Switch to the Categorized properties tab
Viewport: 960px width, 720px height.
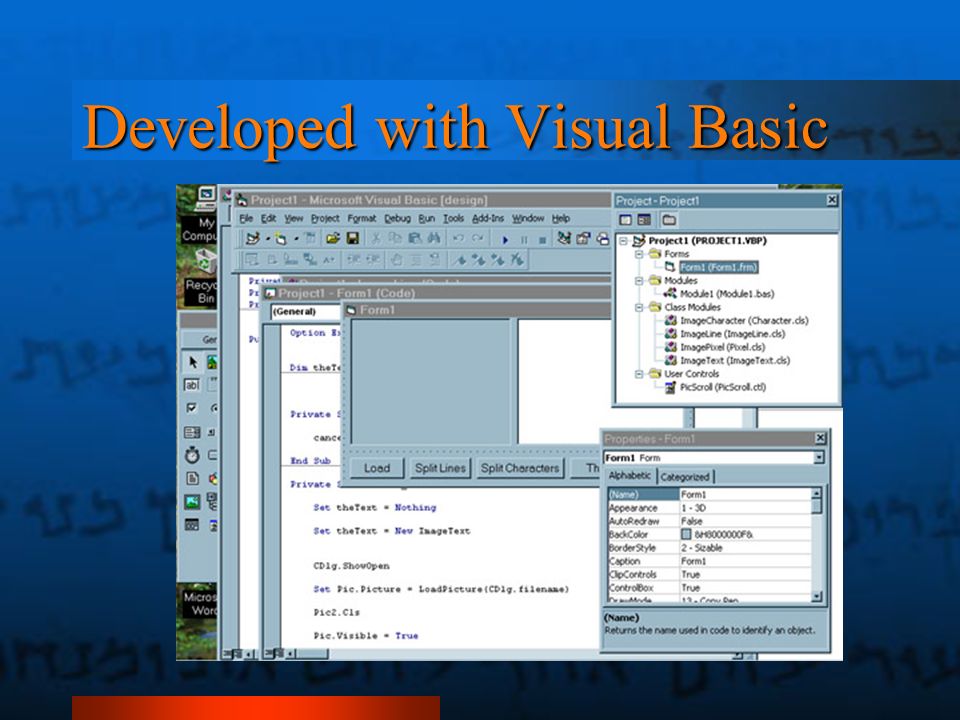pos(684,477)
